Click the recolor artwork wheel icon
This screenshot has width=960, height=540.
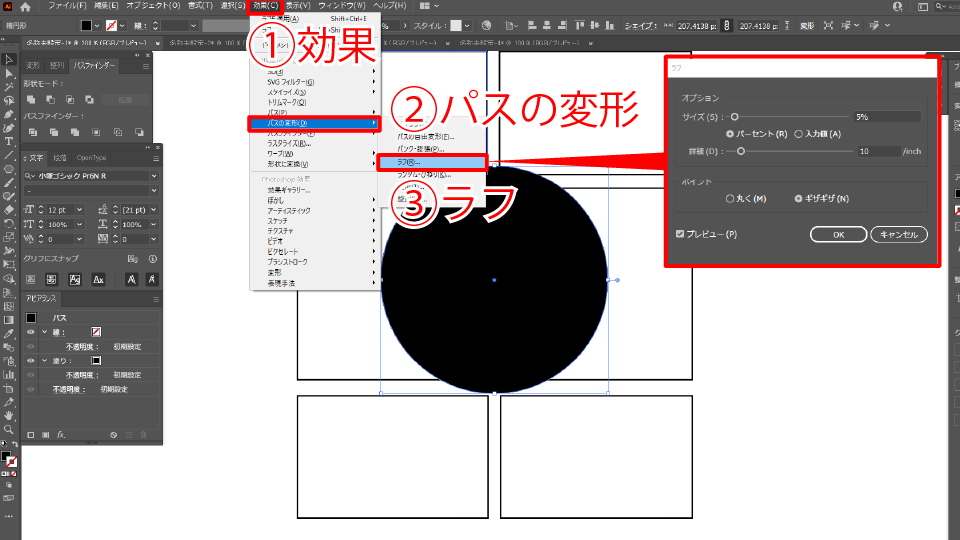click(487, 26)
